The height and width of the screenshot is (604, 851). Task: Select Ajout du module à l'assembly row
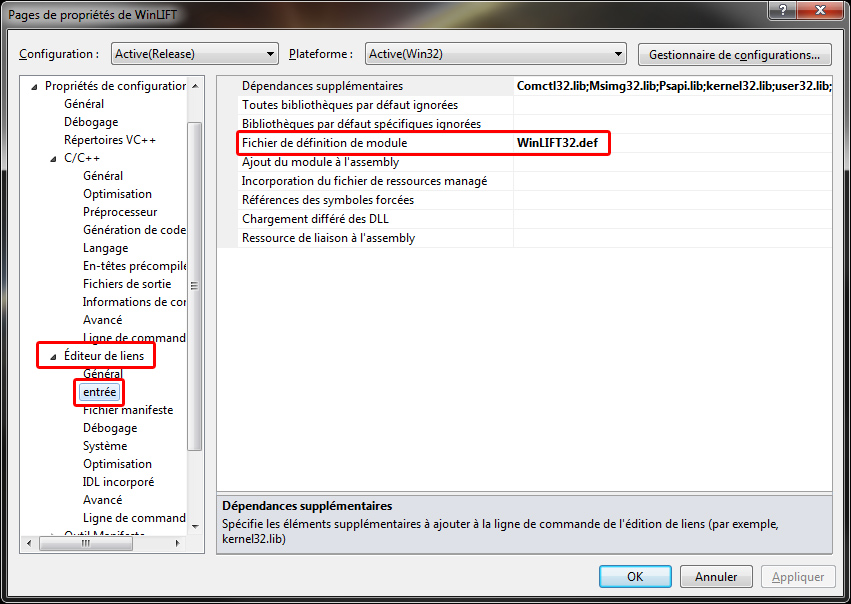524,162
